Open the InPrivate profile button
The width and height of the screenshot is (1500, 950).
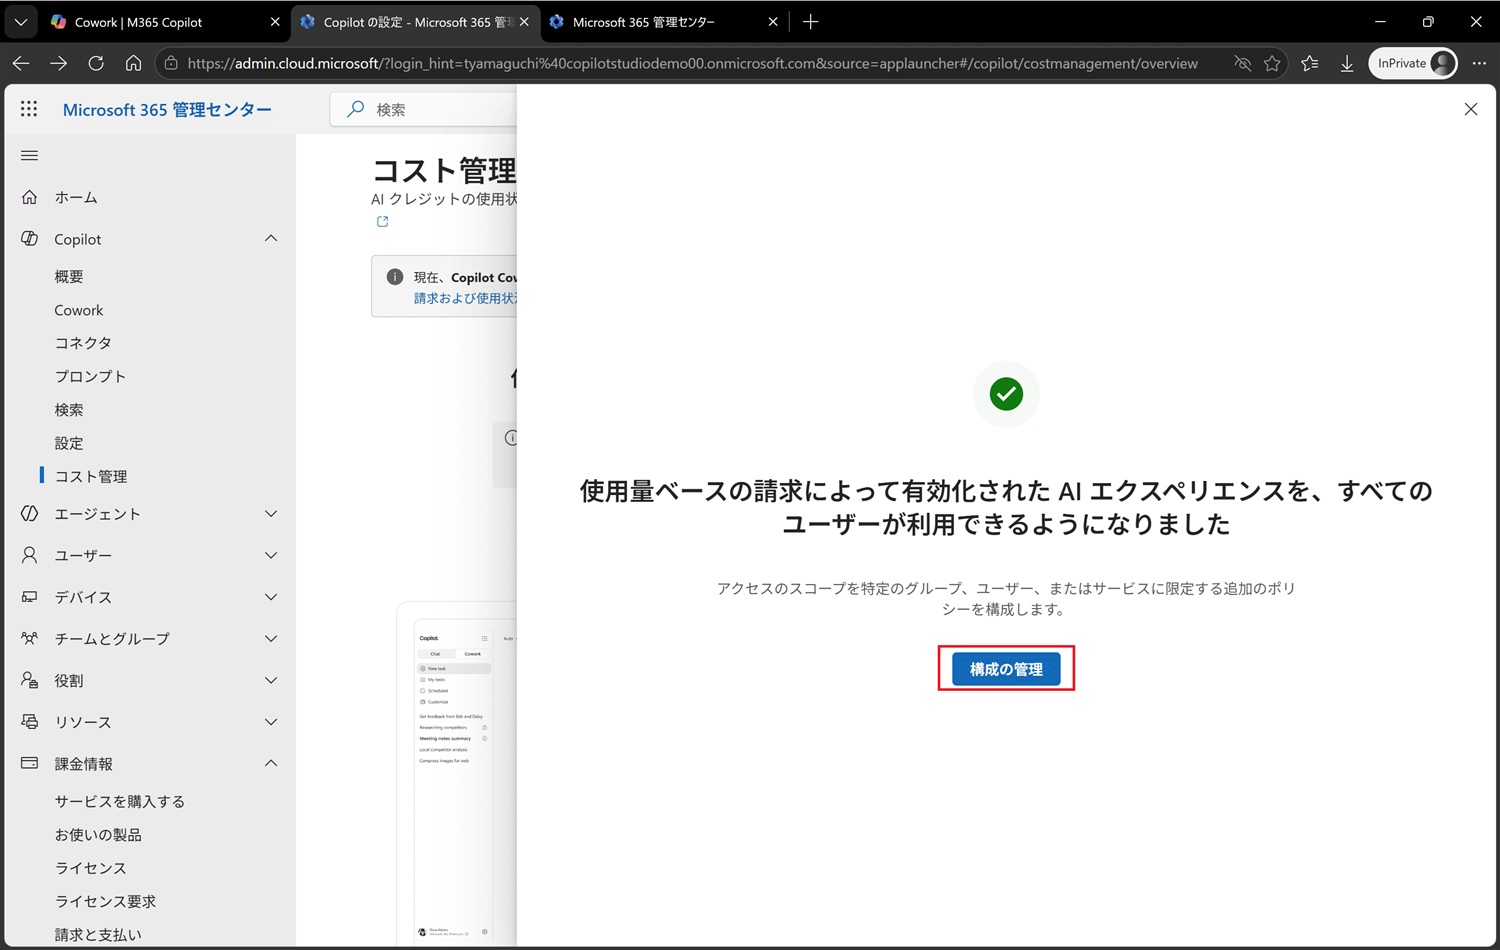click(x=1413, y=63)
